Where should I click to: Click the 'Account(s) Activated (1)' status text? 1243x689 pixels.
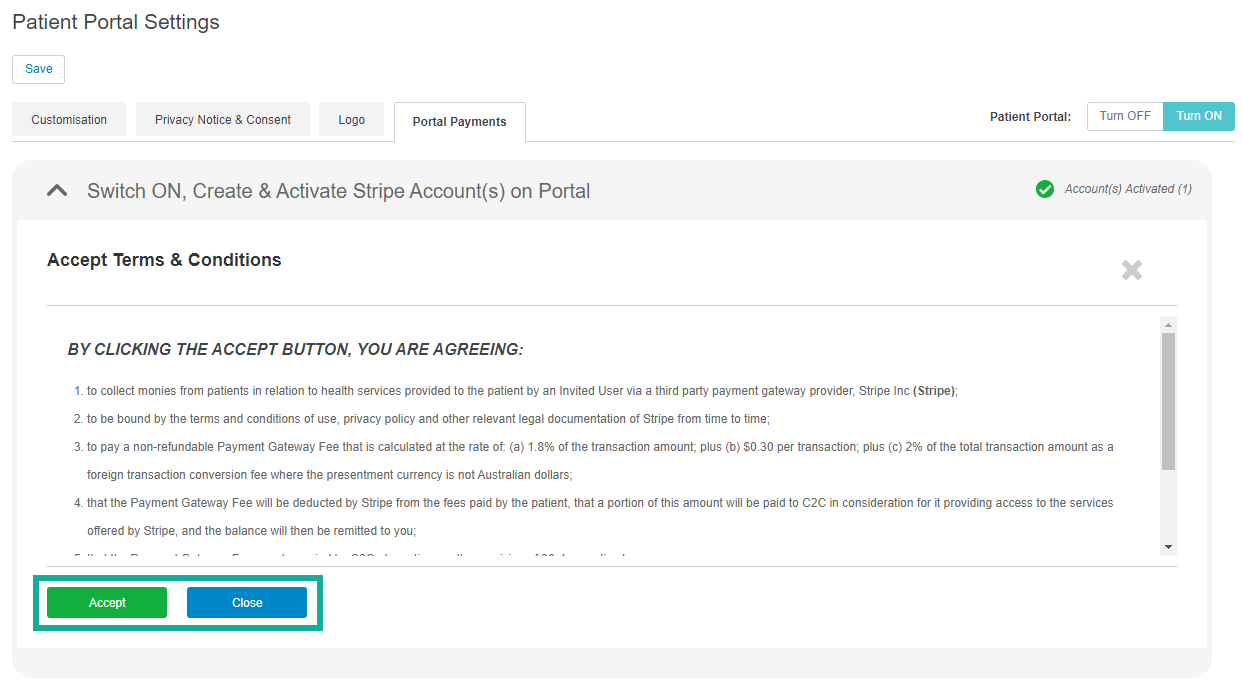coord(1128,189)
